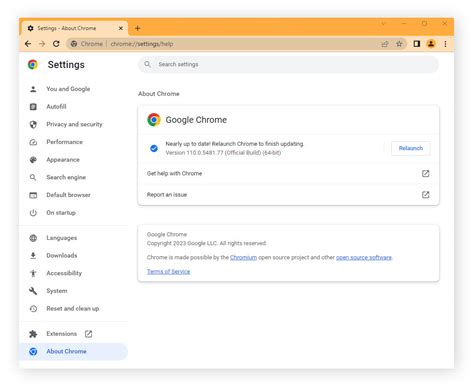Screen dimensions: 474x391
Task: Close the Settings - About Chrome tab
Action: [x=121, y=28]
